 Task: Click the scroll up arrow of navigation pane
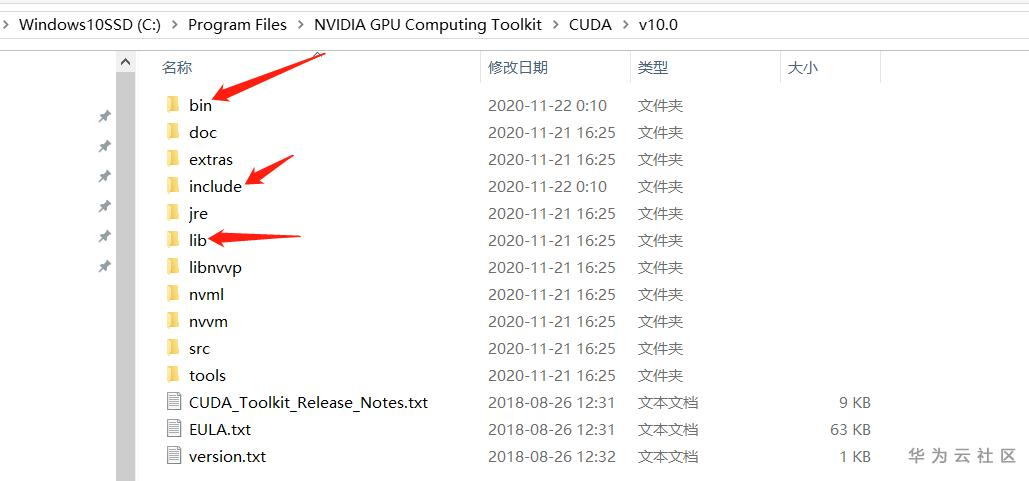point(125,62)
